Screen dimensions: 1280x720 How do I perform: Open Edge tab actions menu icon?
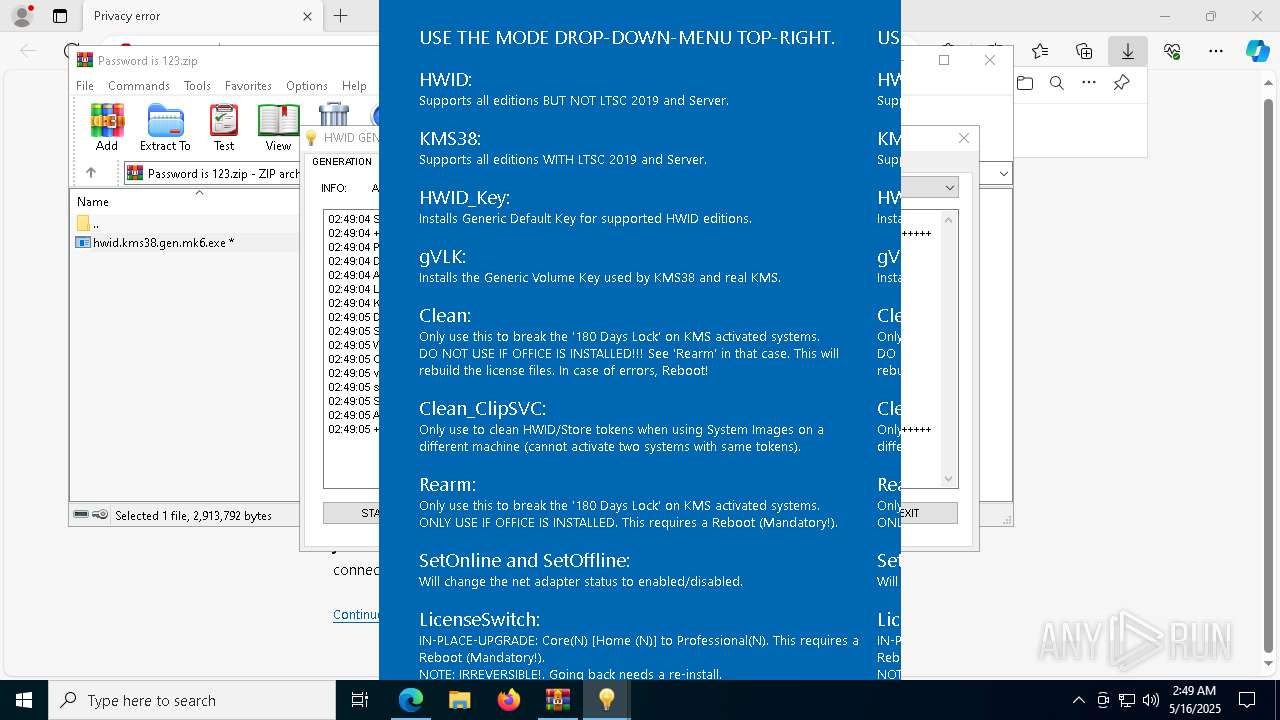(x=60, y=16)
